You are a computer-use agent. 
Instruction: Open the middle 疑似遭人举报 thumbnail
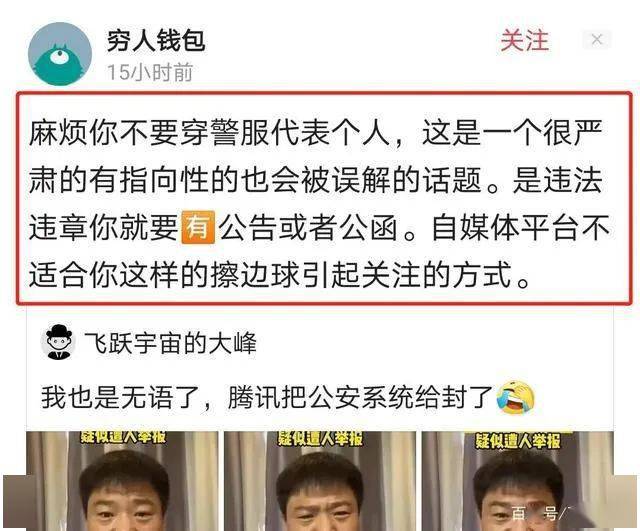click(320, 481)
